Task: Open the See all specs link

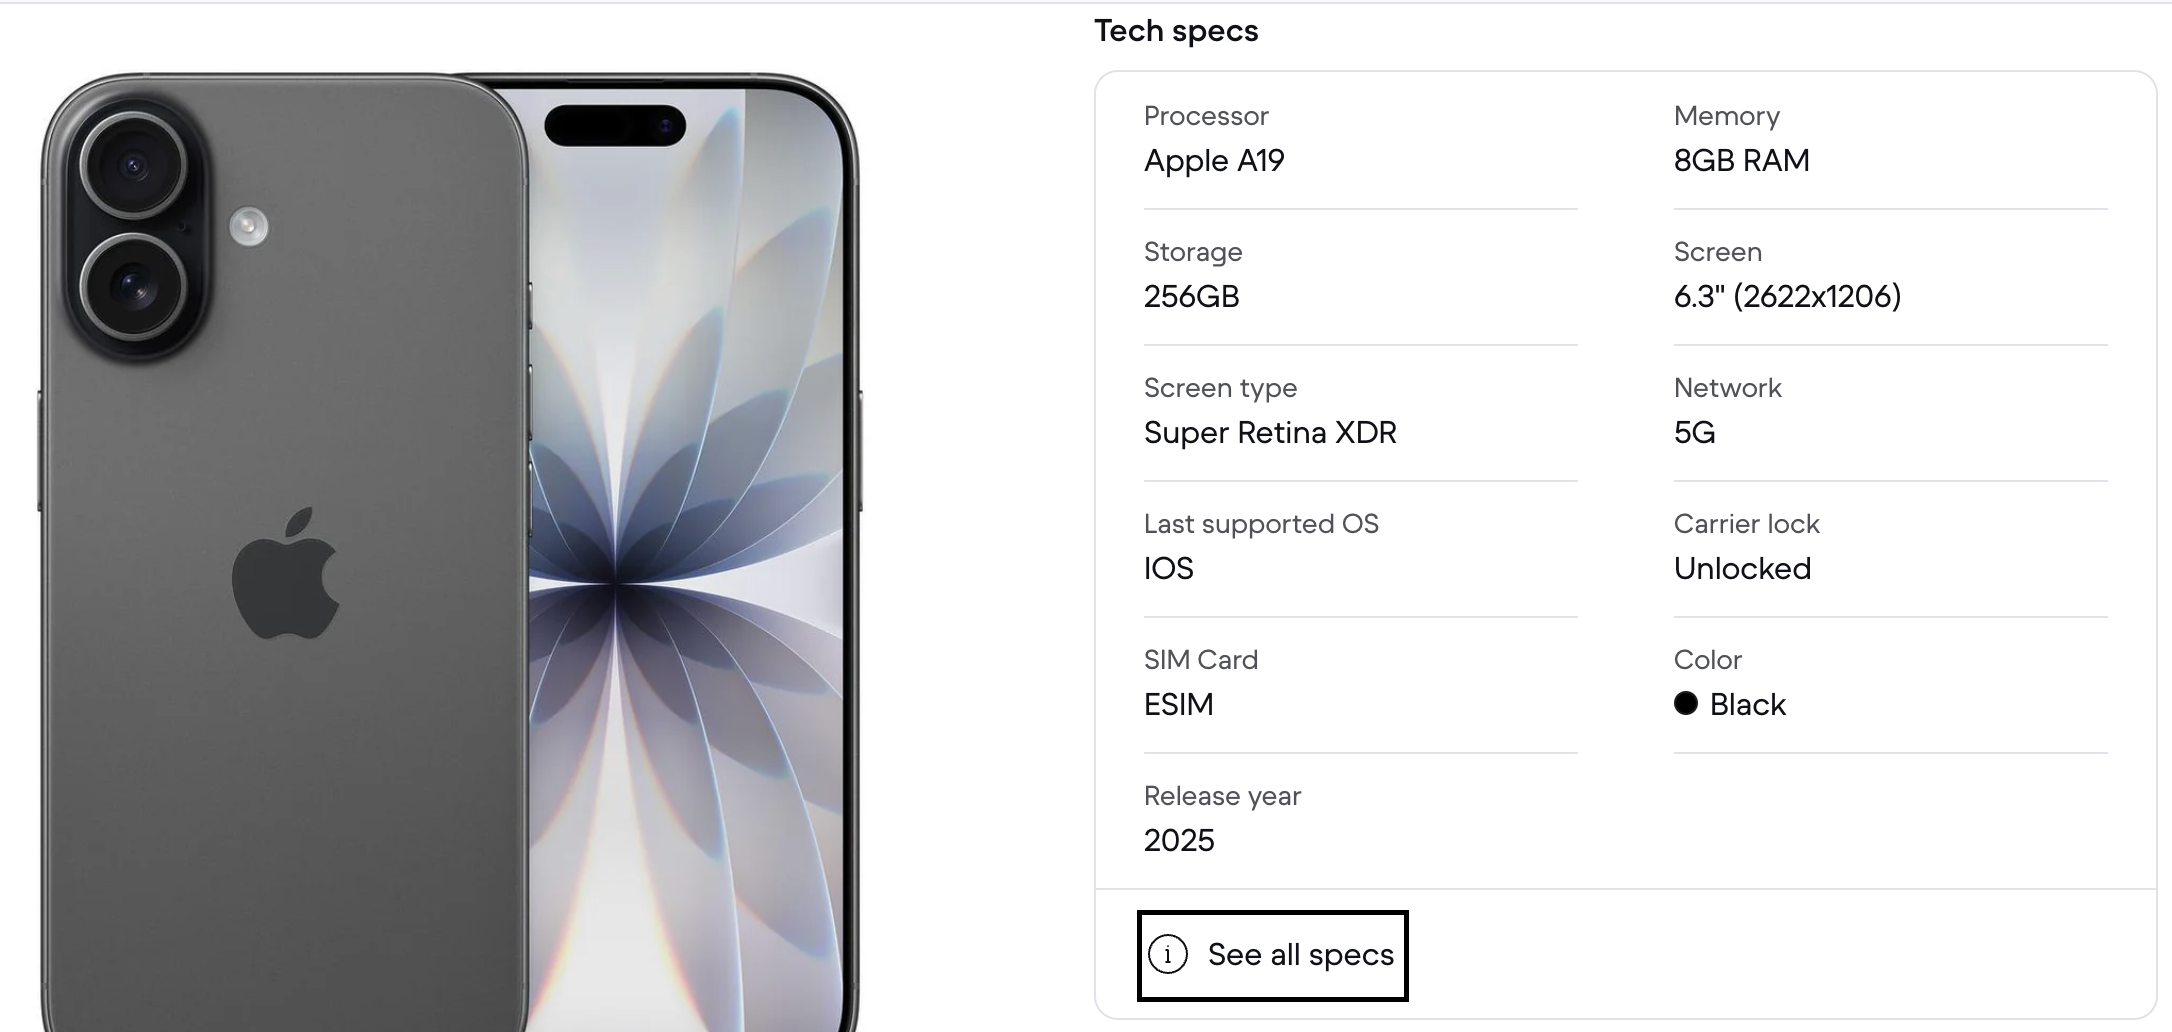Action: 1272,955
